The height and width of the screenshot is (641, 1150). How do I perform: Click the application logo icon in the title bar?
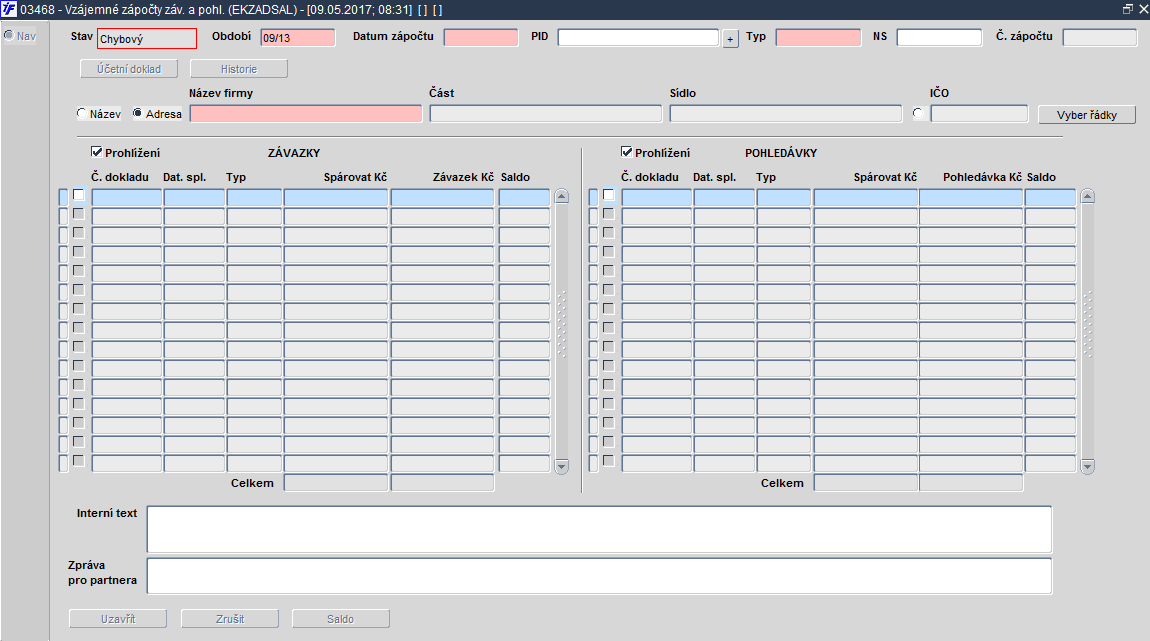coord(9,10)
